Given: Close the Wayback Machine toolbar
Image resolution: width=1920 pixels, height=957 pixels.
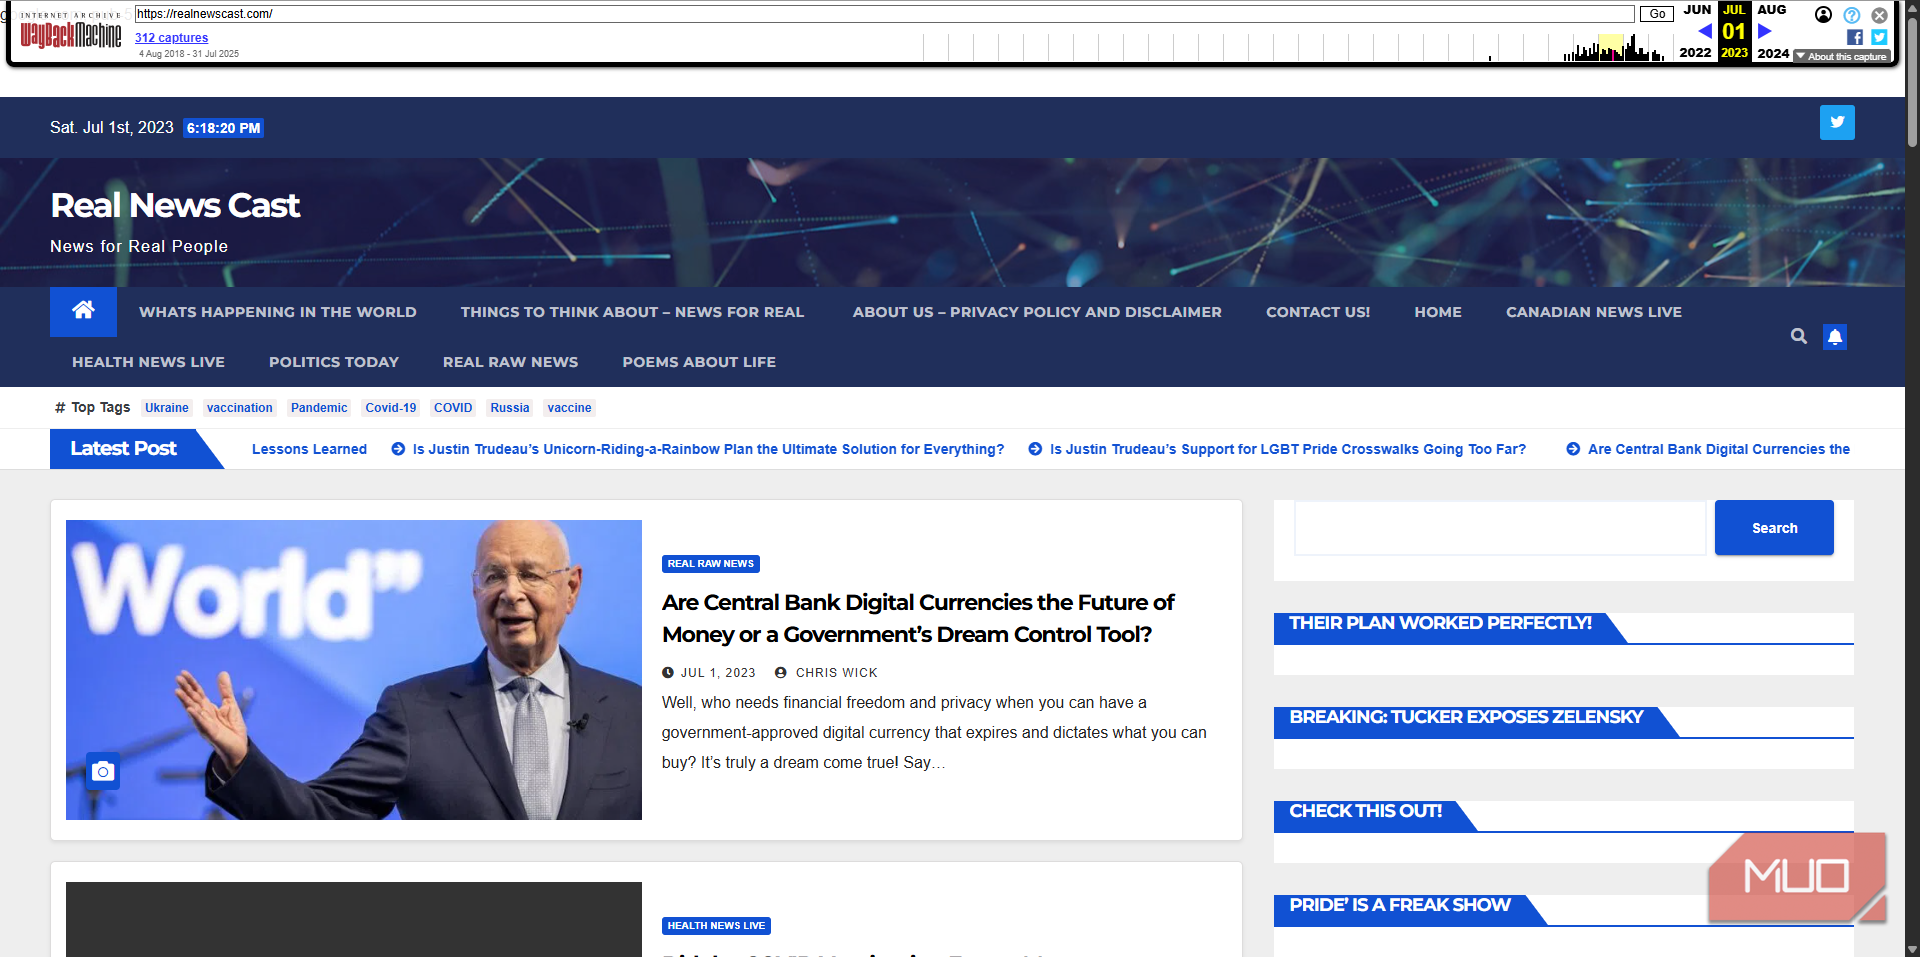Looking at the screenshot, I should pos(1880,15).
